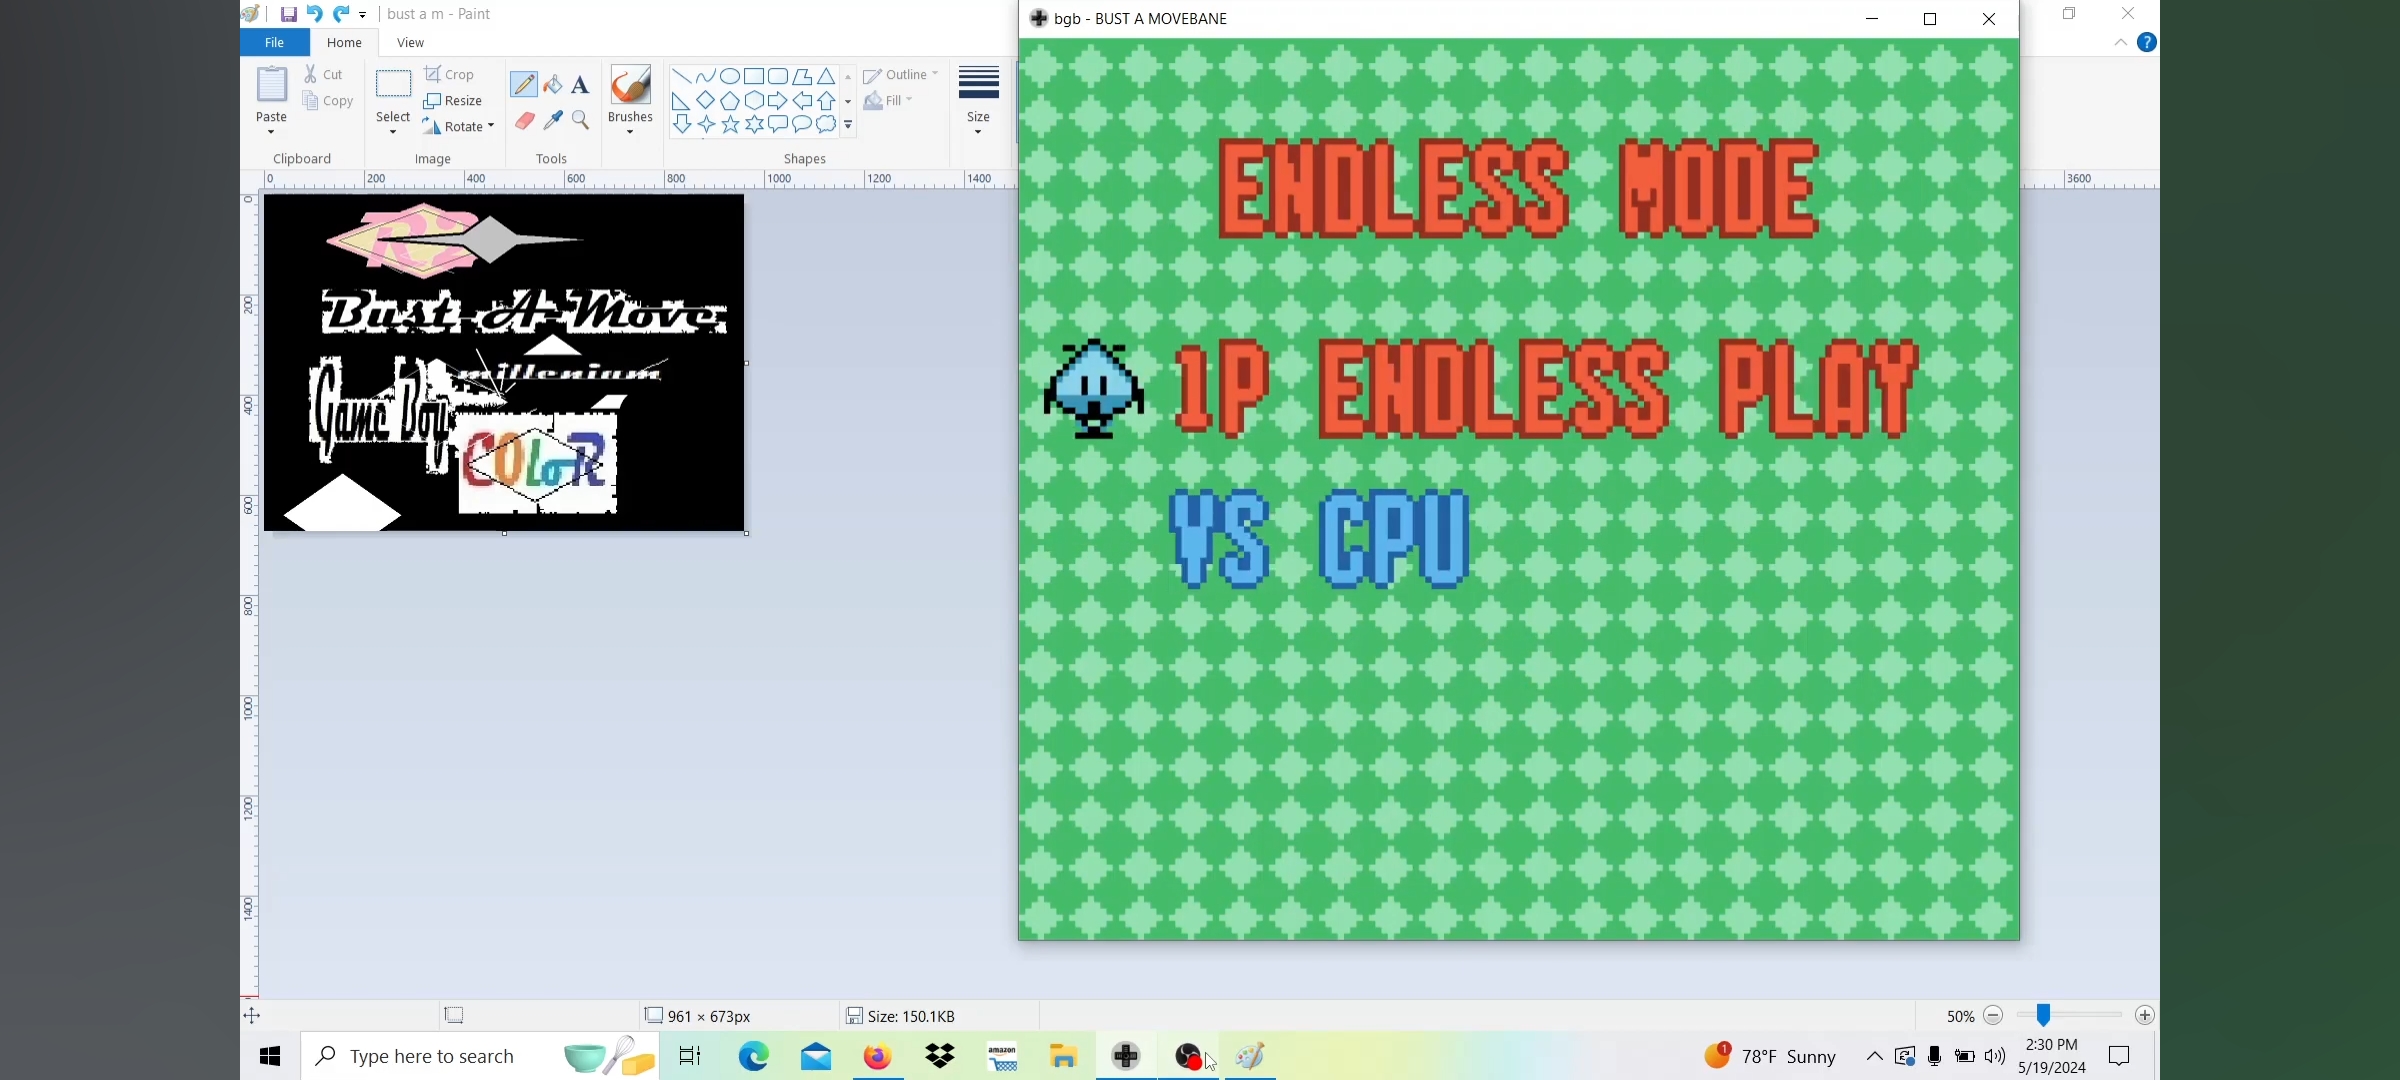Pick the Fill with color bucket tool
The image size is (2400, 1080).
click(x=553, y=84)
